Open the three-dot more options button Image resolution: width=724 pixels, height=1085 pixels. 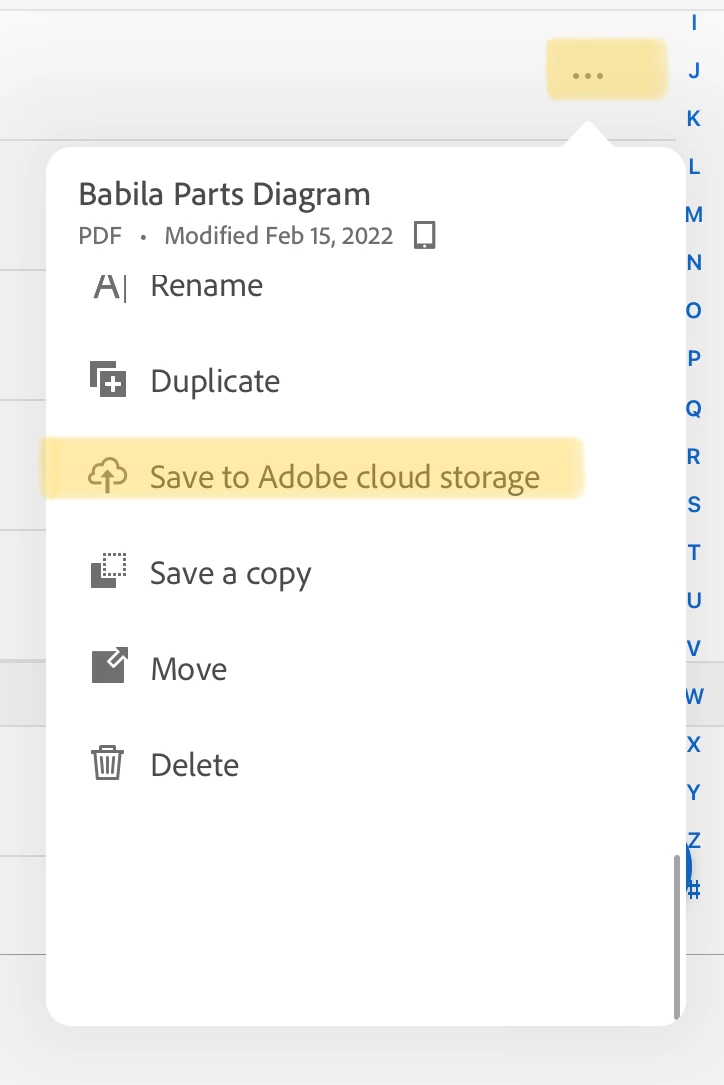(587, 76)
